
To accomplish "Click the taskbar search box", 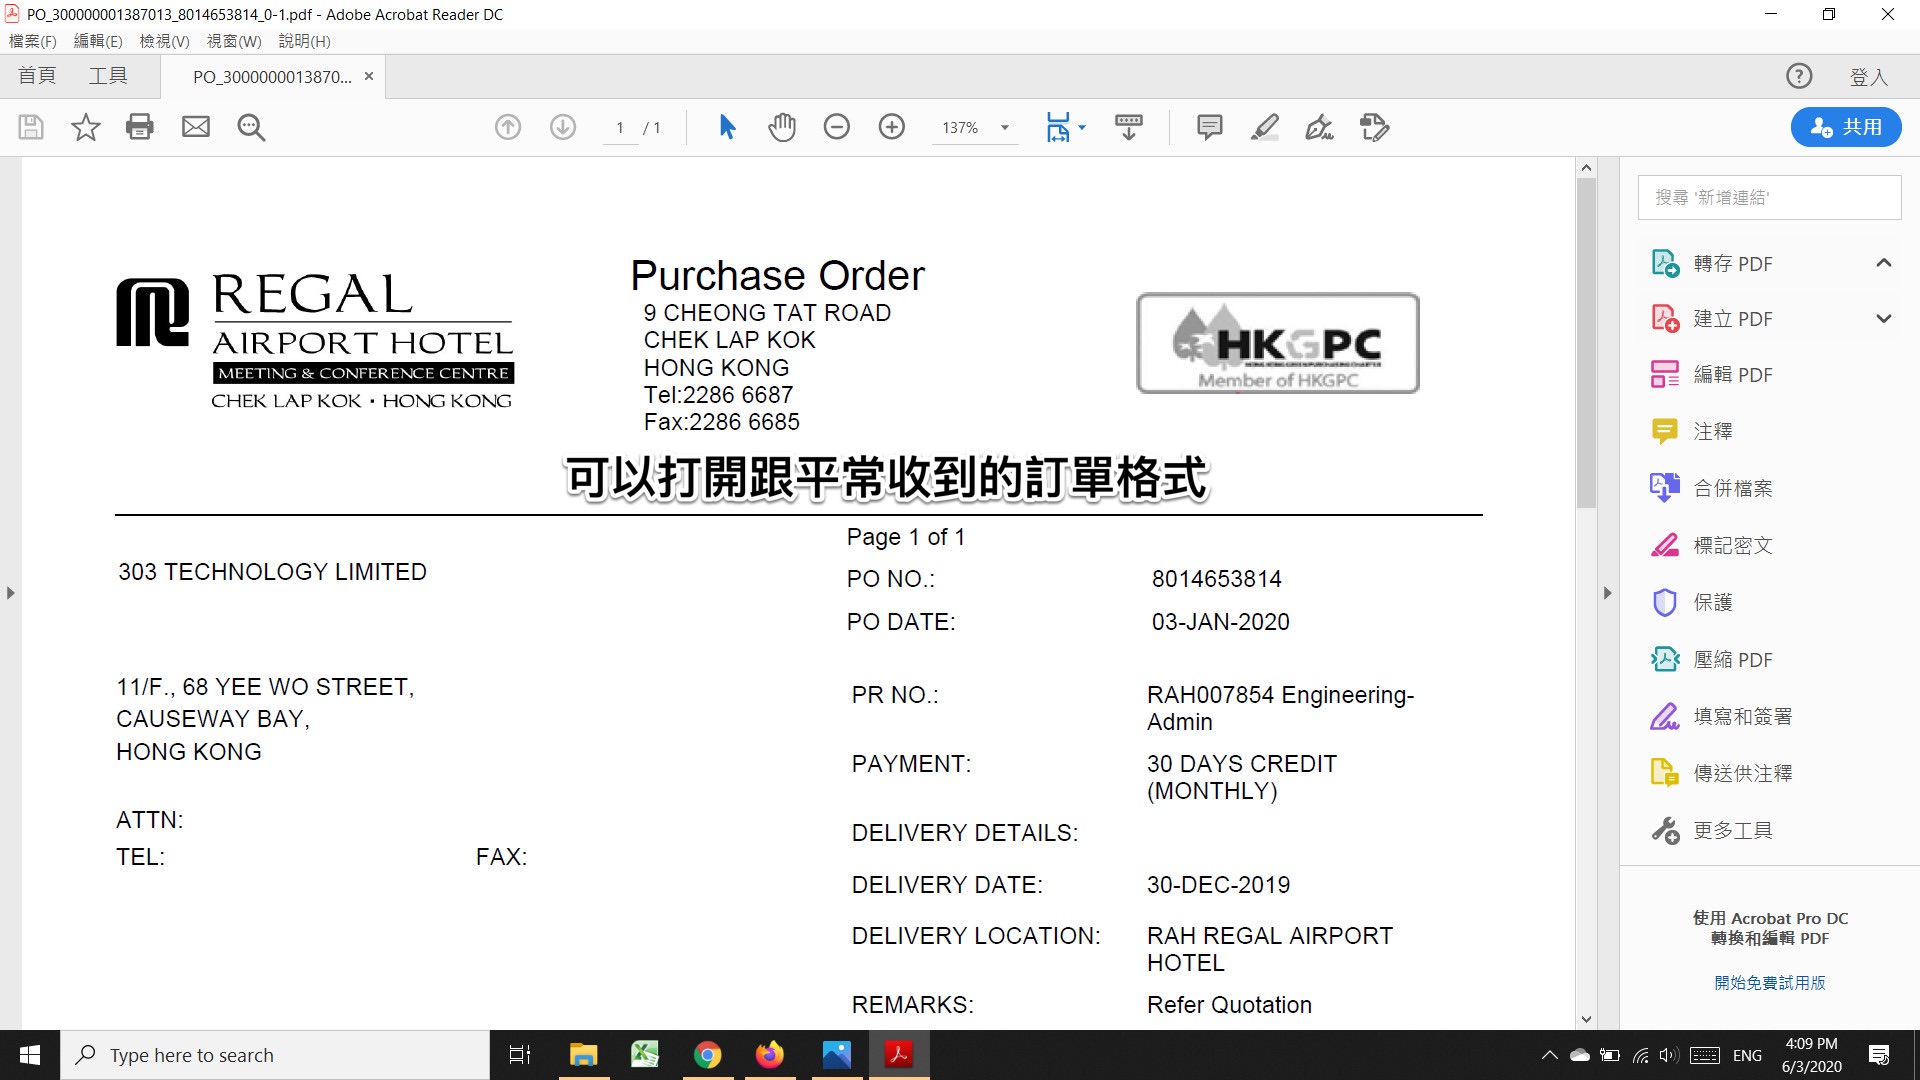I will coord(275,1055).
